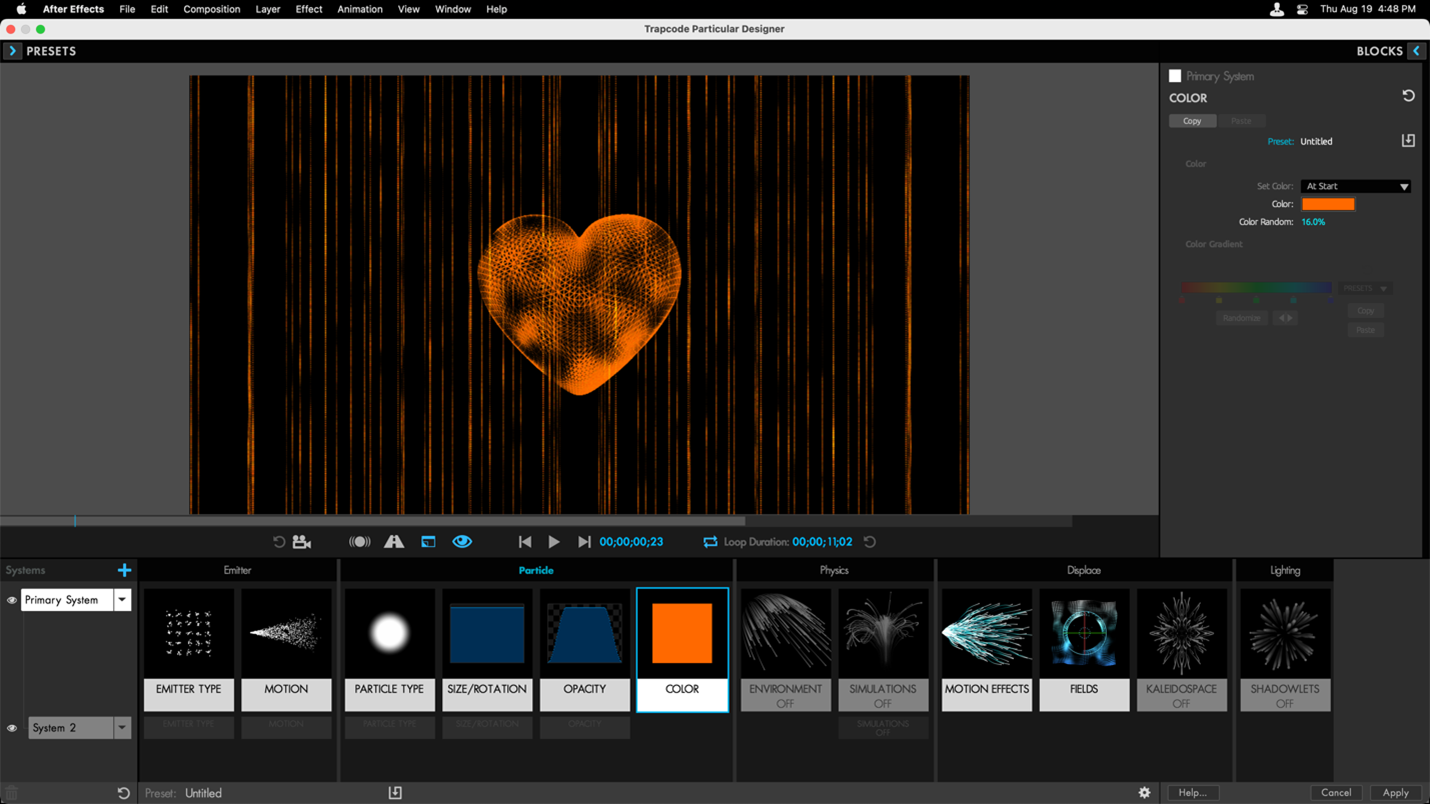The height and width of the screenshot is (804, 1430).
Task: Open the Set Color dropdown
Action: [1355, 186]
